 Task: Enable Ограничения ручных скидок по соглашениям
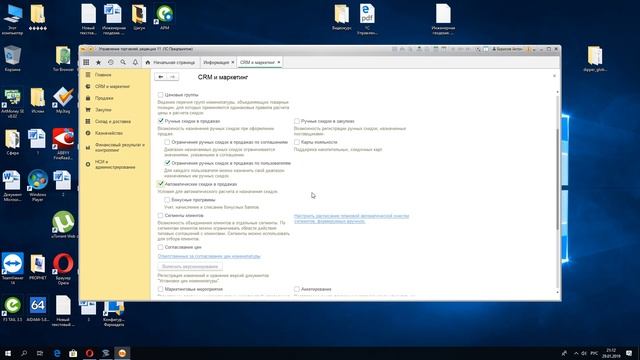point(167,142)
